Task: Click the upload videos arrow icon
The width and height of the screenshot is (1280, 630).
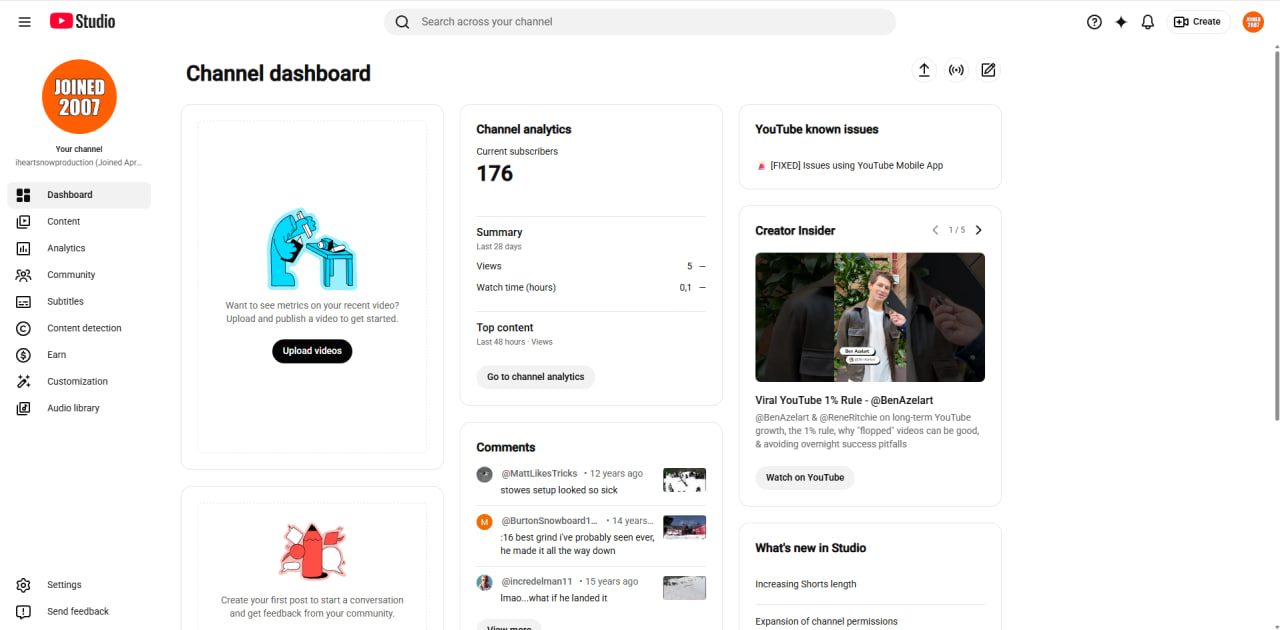Action: pos(924,70)
